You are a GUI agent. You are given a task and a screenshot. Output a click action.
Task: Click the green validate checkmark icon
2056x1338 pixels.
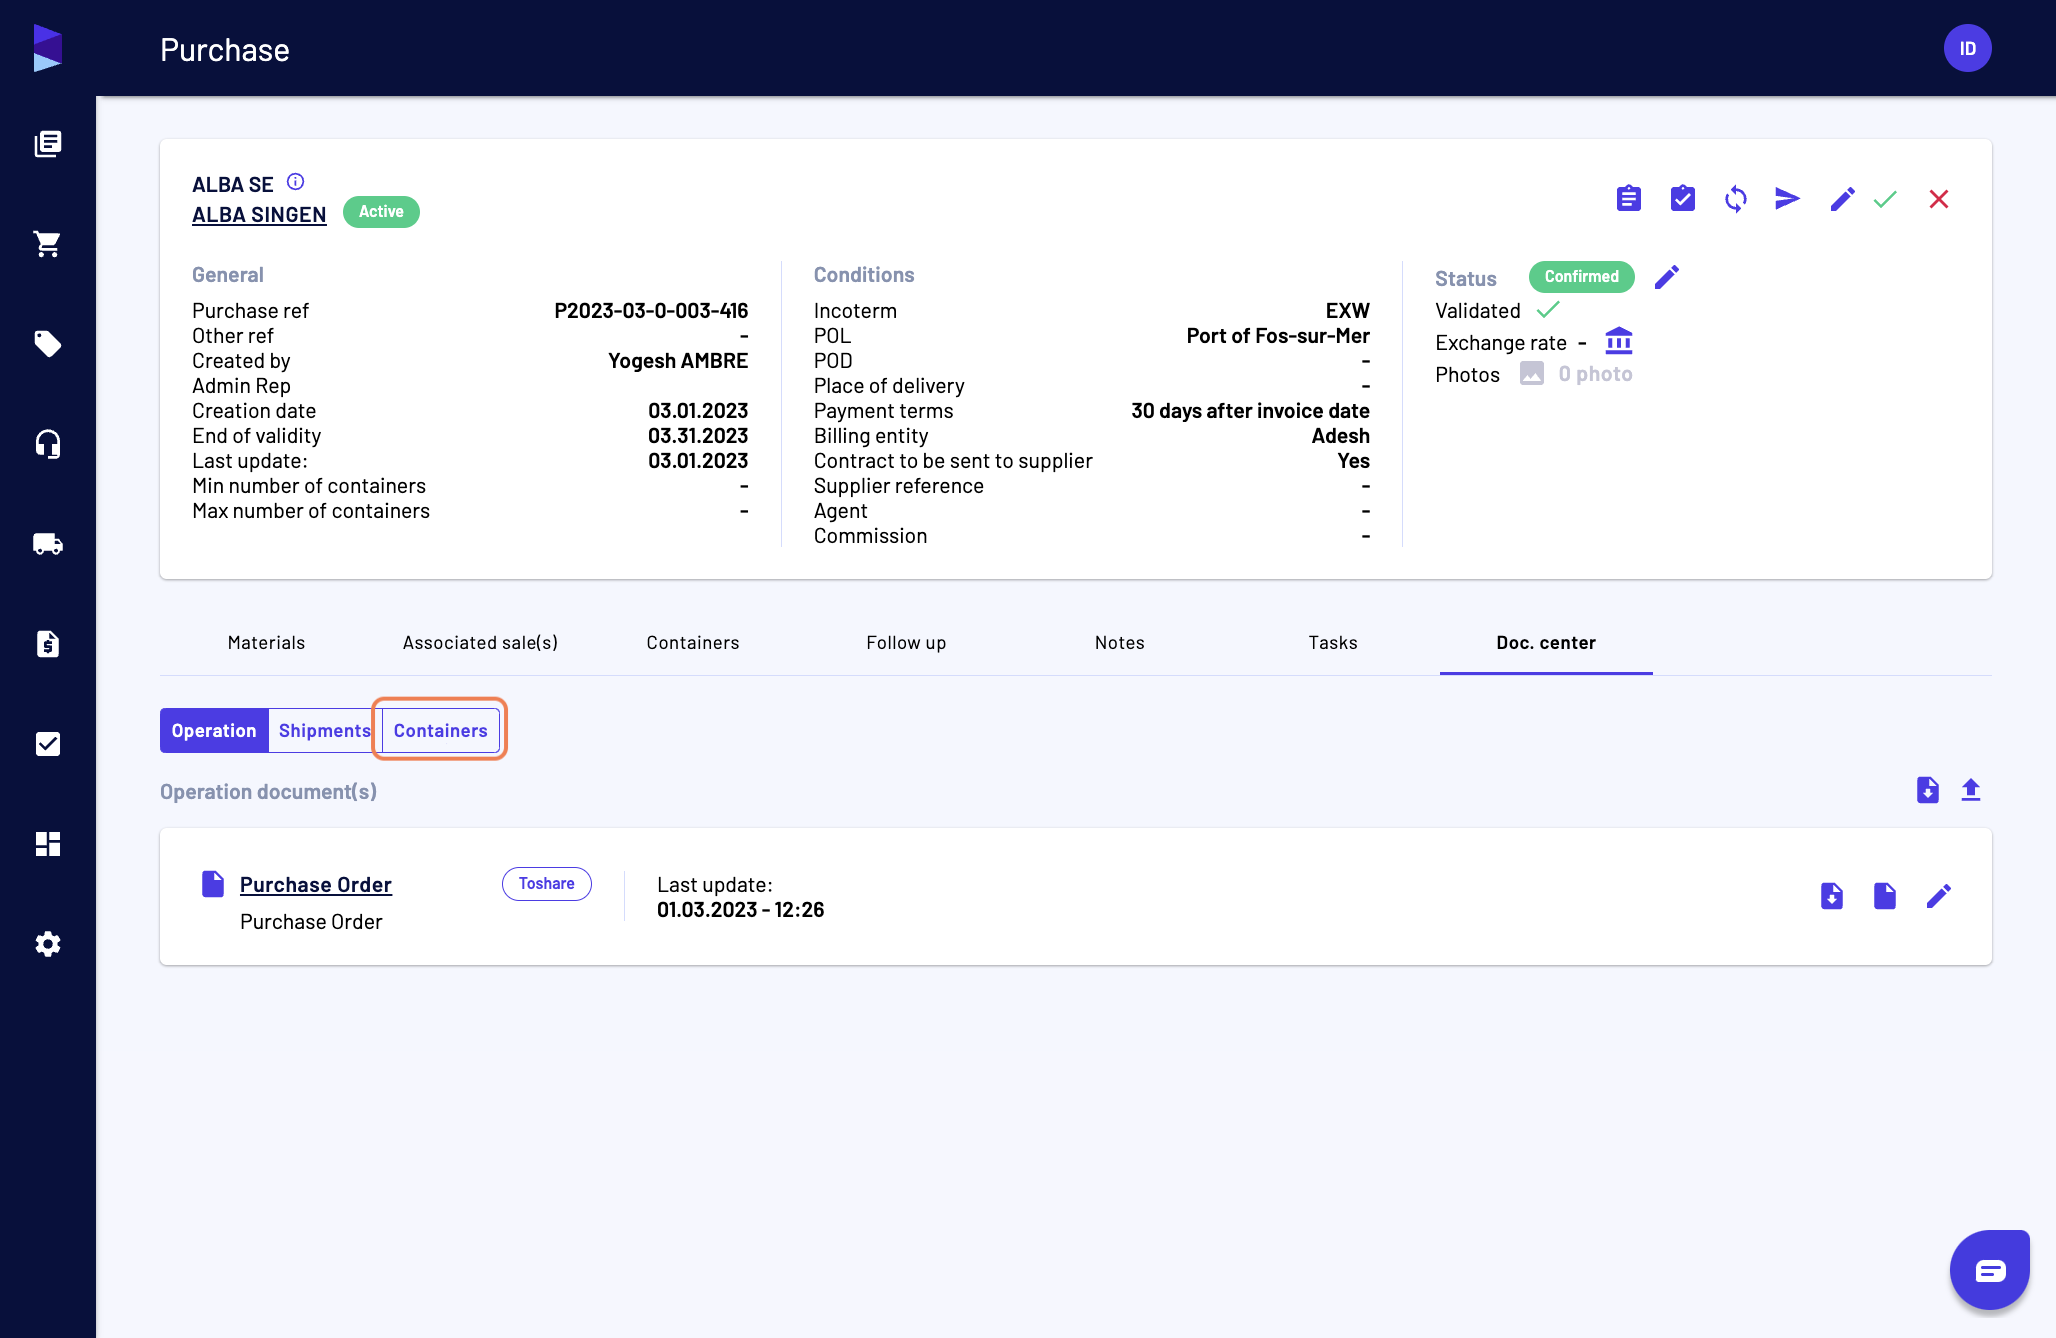pyautogui.click(x=1885, y=199)
